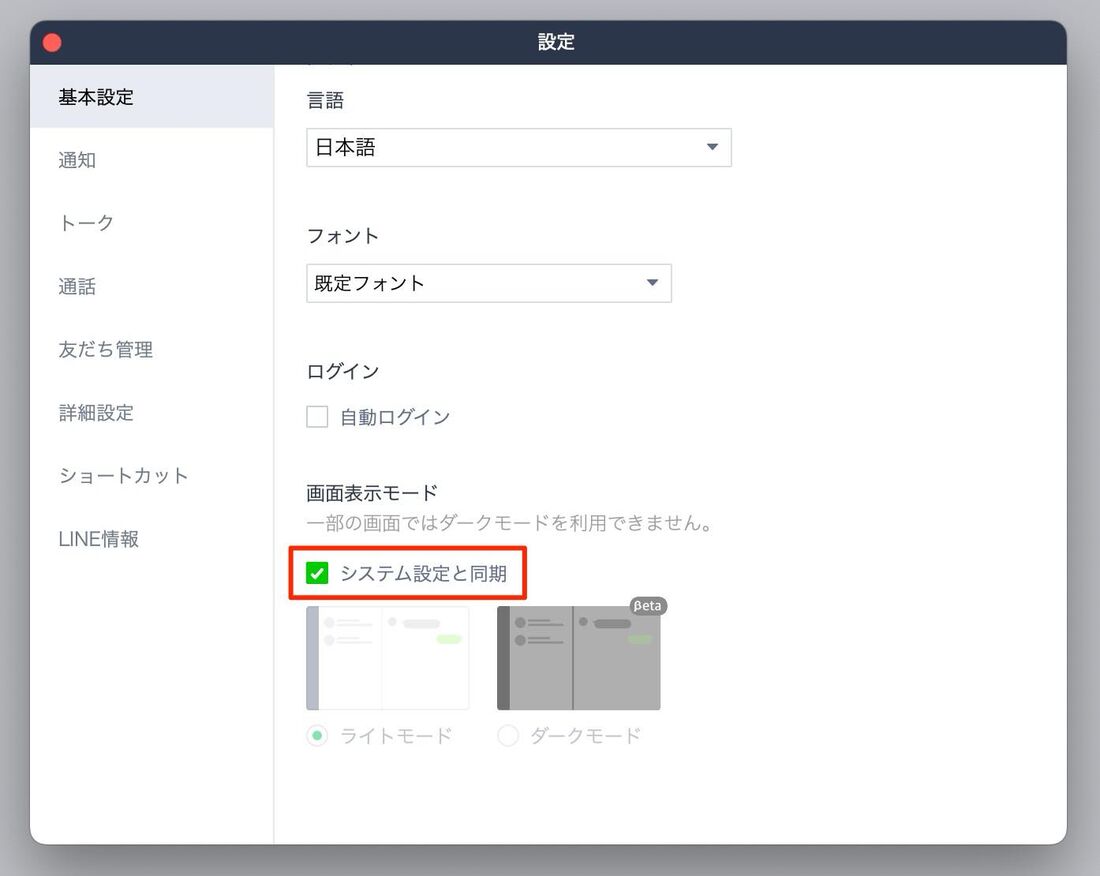This screenshot has width=1100, height=876.
Task: Click the light mode preview thumbnail
Action: (387, 658)
